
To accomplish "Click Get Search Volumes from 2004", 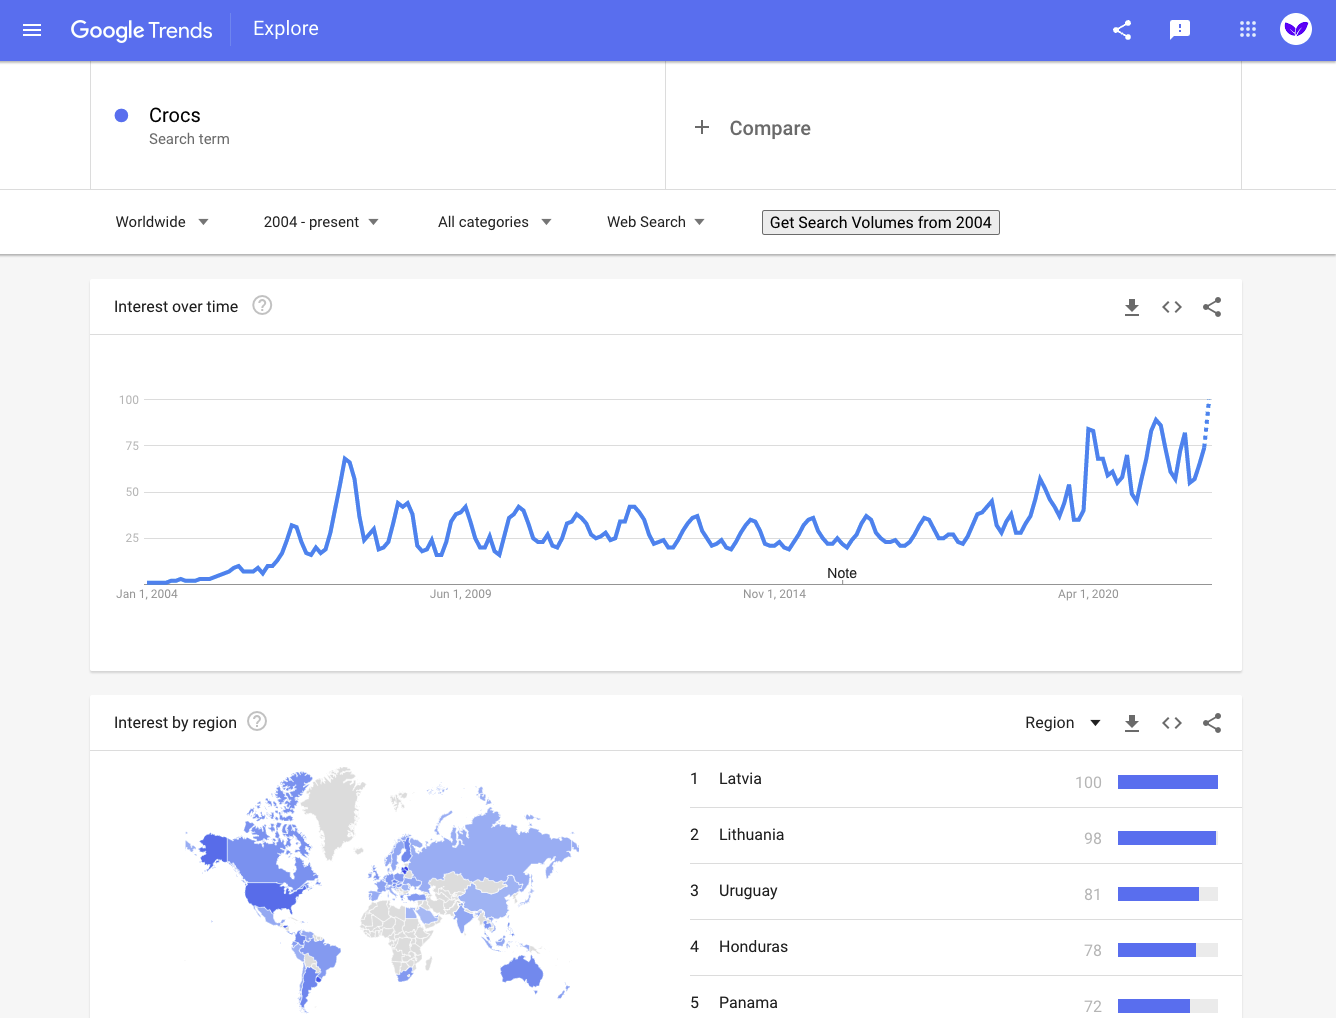I will pos(880,222).
